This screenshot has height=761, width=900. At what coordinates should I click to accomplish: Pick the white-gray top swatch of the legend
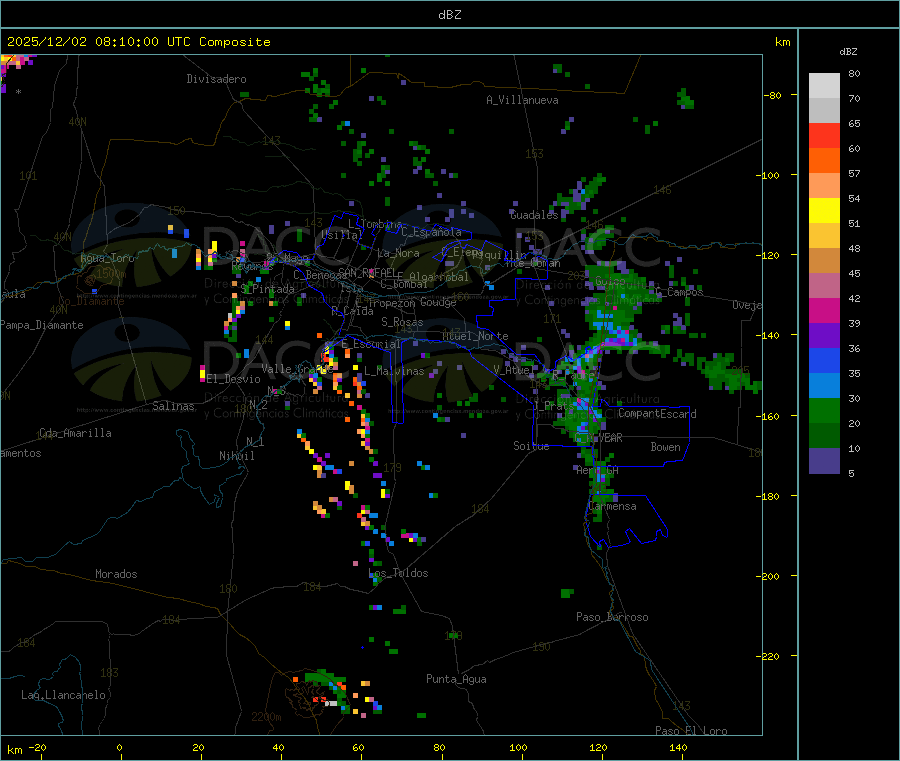pos(824,86)
